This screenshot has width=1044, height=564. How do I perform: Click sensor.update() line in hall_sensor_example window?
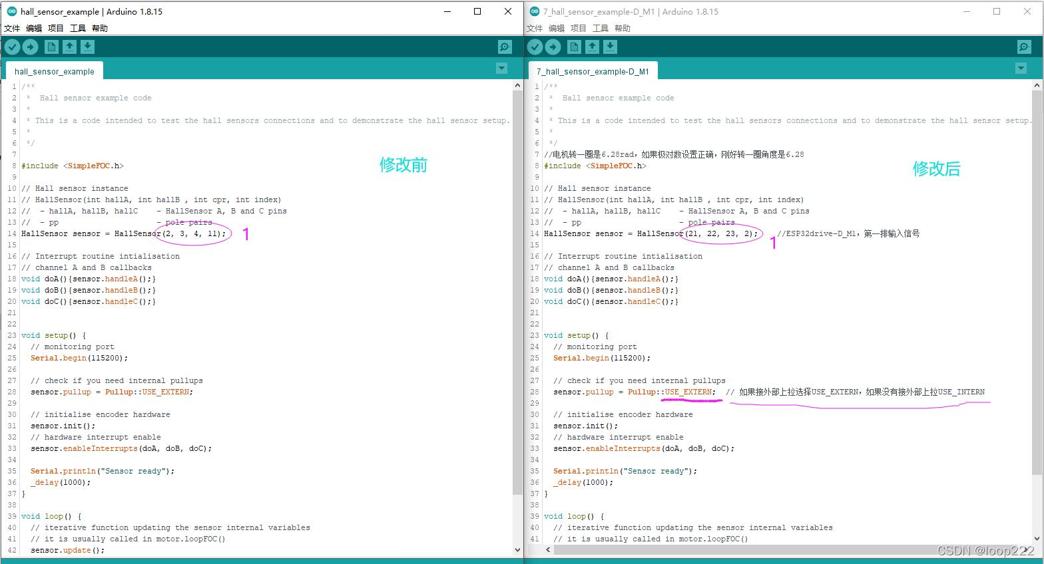67,551
